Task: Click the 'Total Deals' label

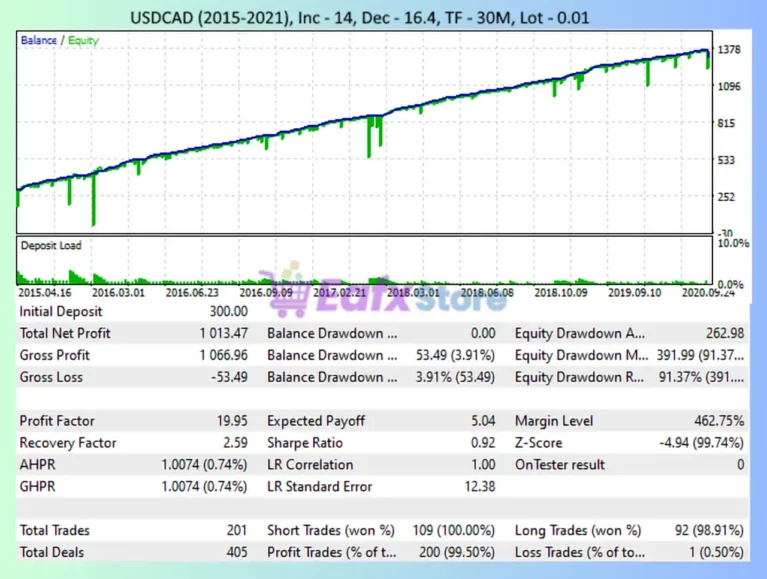Action: coord(51,553)
